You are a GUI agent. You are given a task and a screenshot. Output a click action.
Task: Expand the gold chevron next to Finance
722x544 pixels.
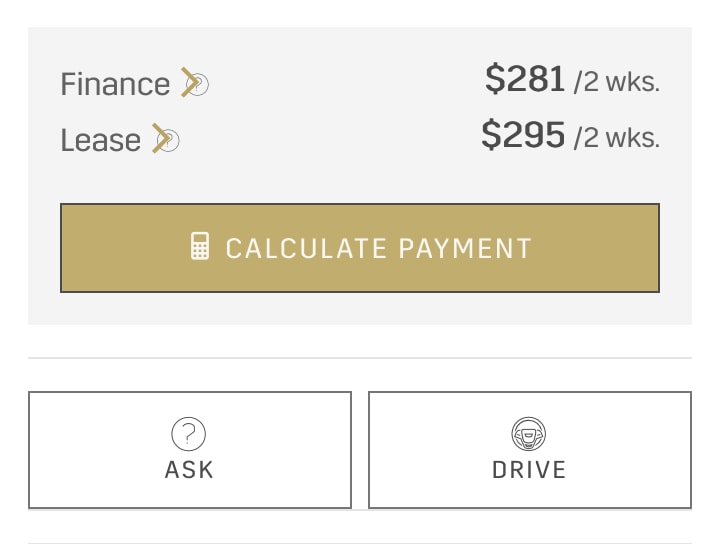(188, 82)
